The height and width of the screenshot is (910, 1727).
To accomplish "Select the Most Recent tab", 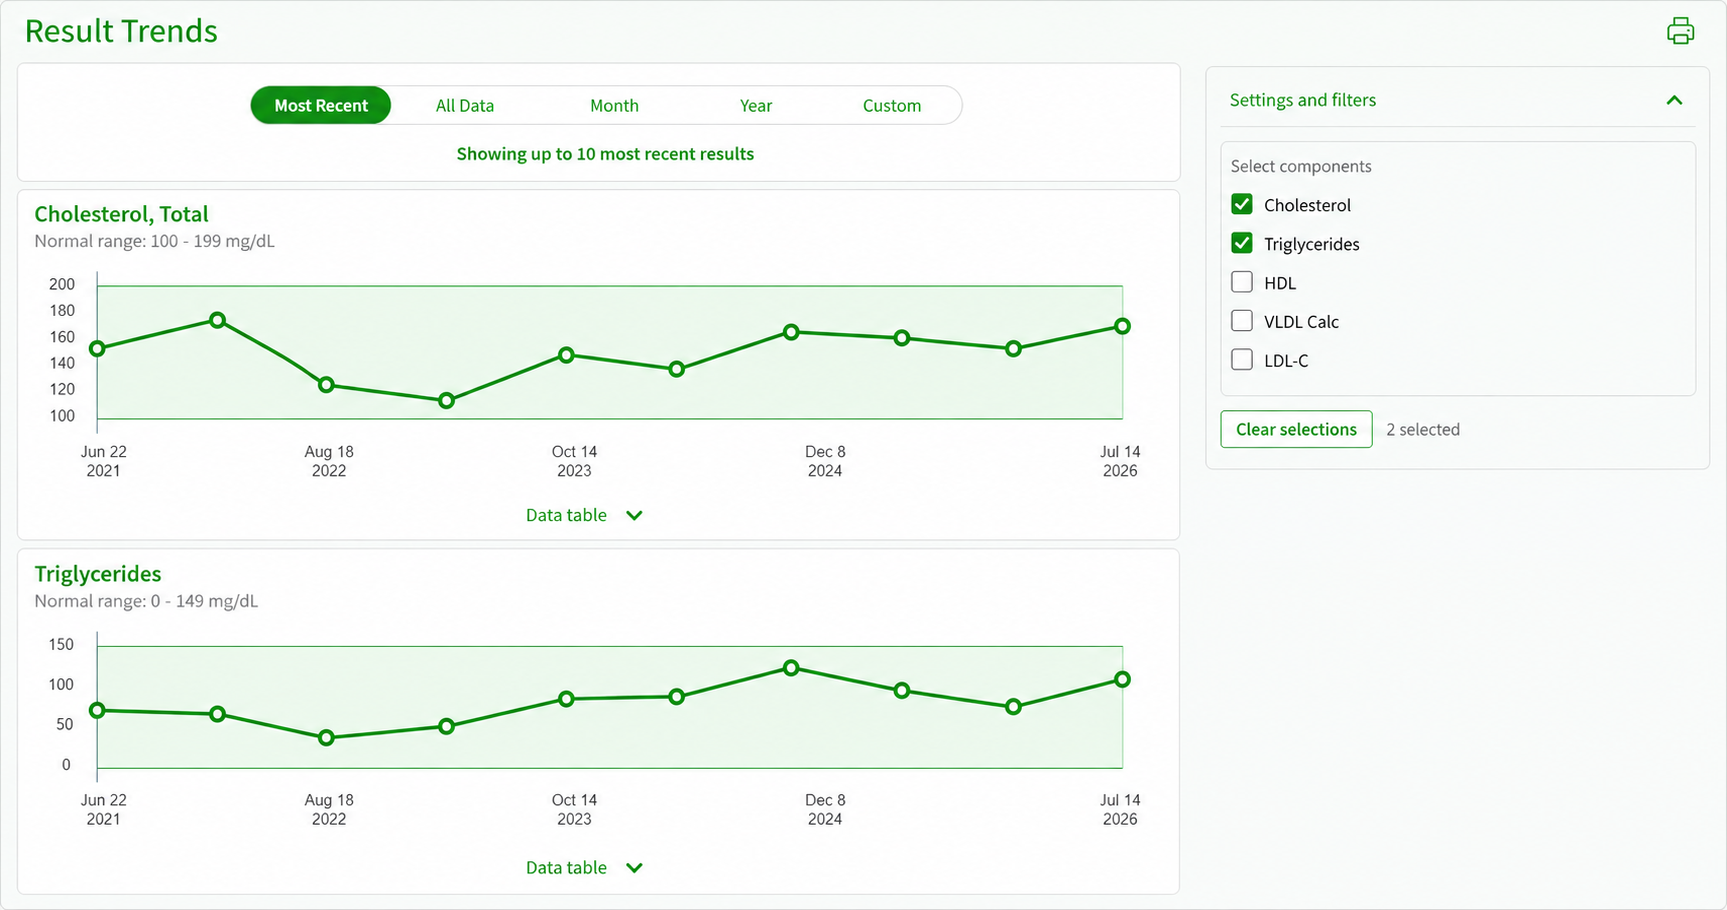I will click(321, 105).
